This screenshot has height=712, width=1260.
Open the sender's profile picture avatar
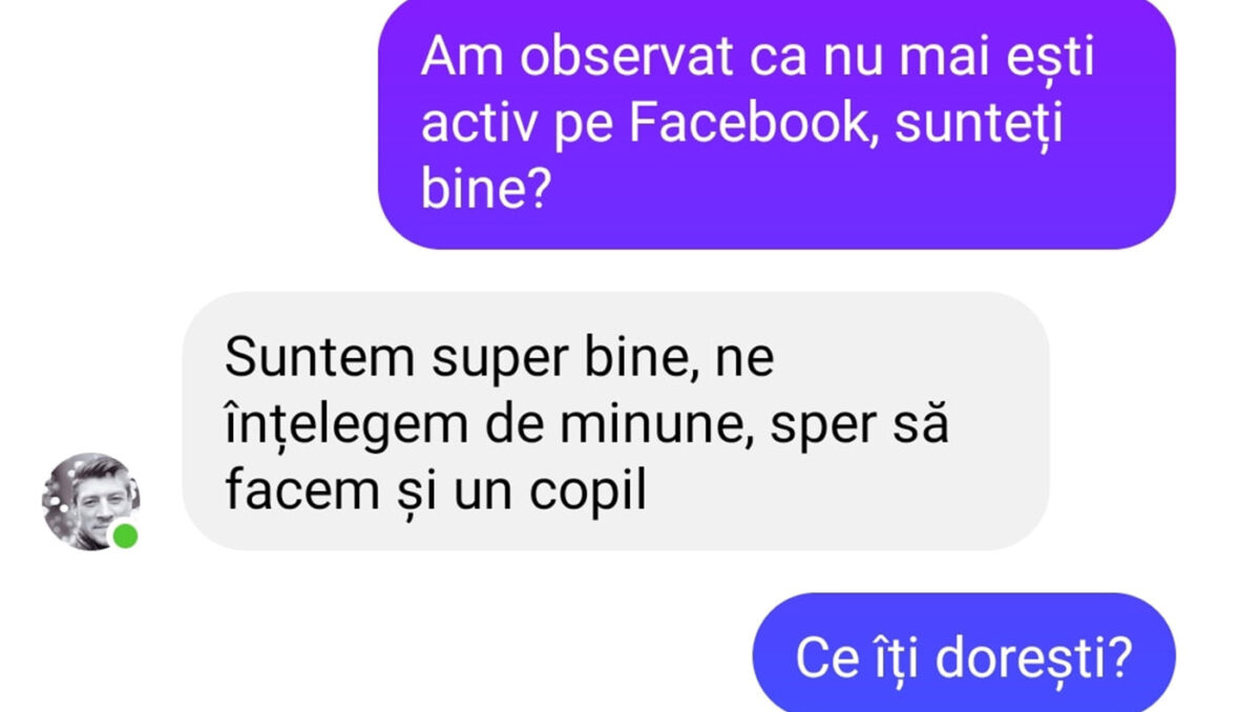point(91,502)
